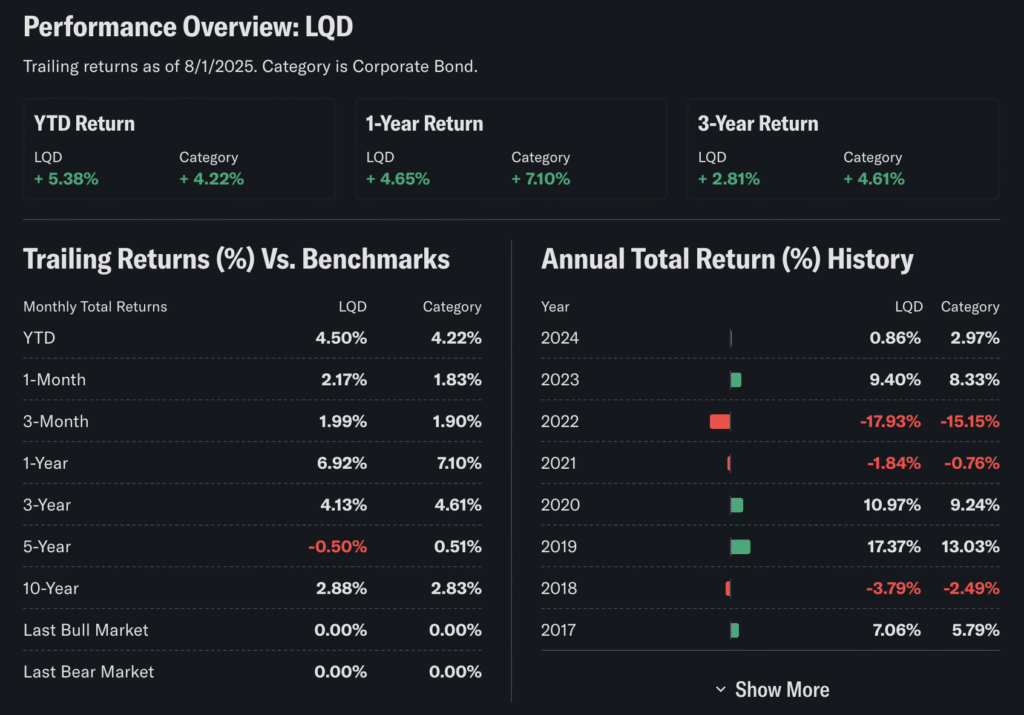Select the "8.33%" 2023 category return
Screen dimensions: 1024x715
point(974,380)
